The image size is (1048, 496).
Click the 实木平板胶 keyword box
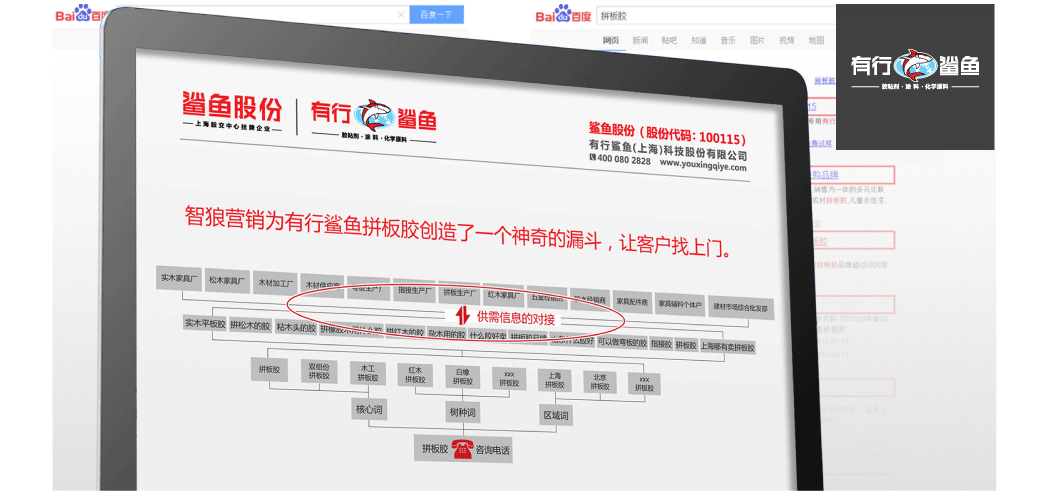pyautogui.click(x=205, y=323)
